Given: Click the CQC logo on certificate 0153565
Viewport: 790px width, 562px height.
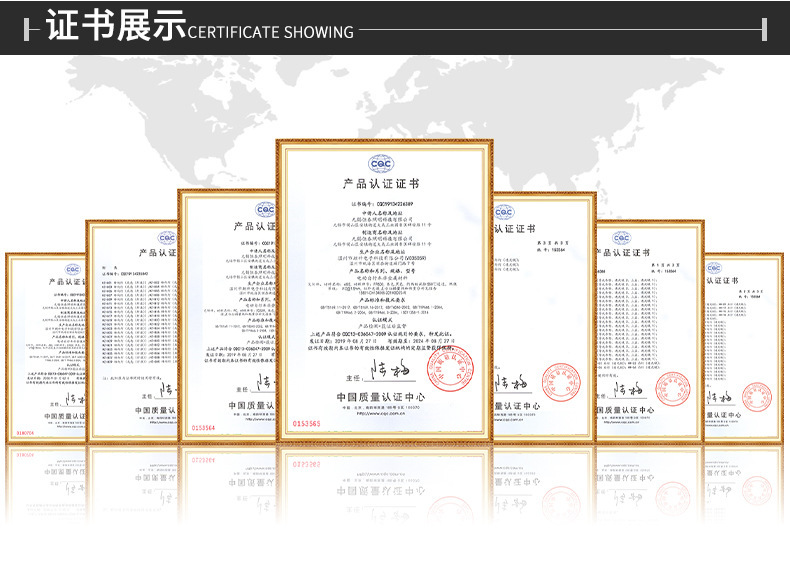Looking at the screenshot, I should (381, 164).
